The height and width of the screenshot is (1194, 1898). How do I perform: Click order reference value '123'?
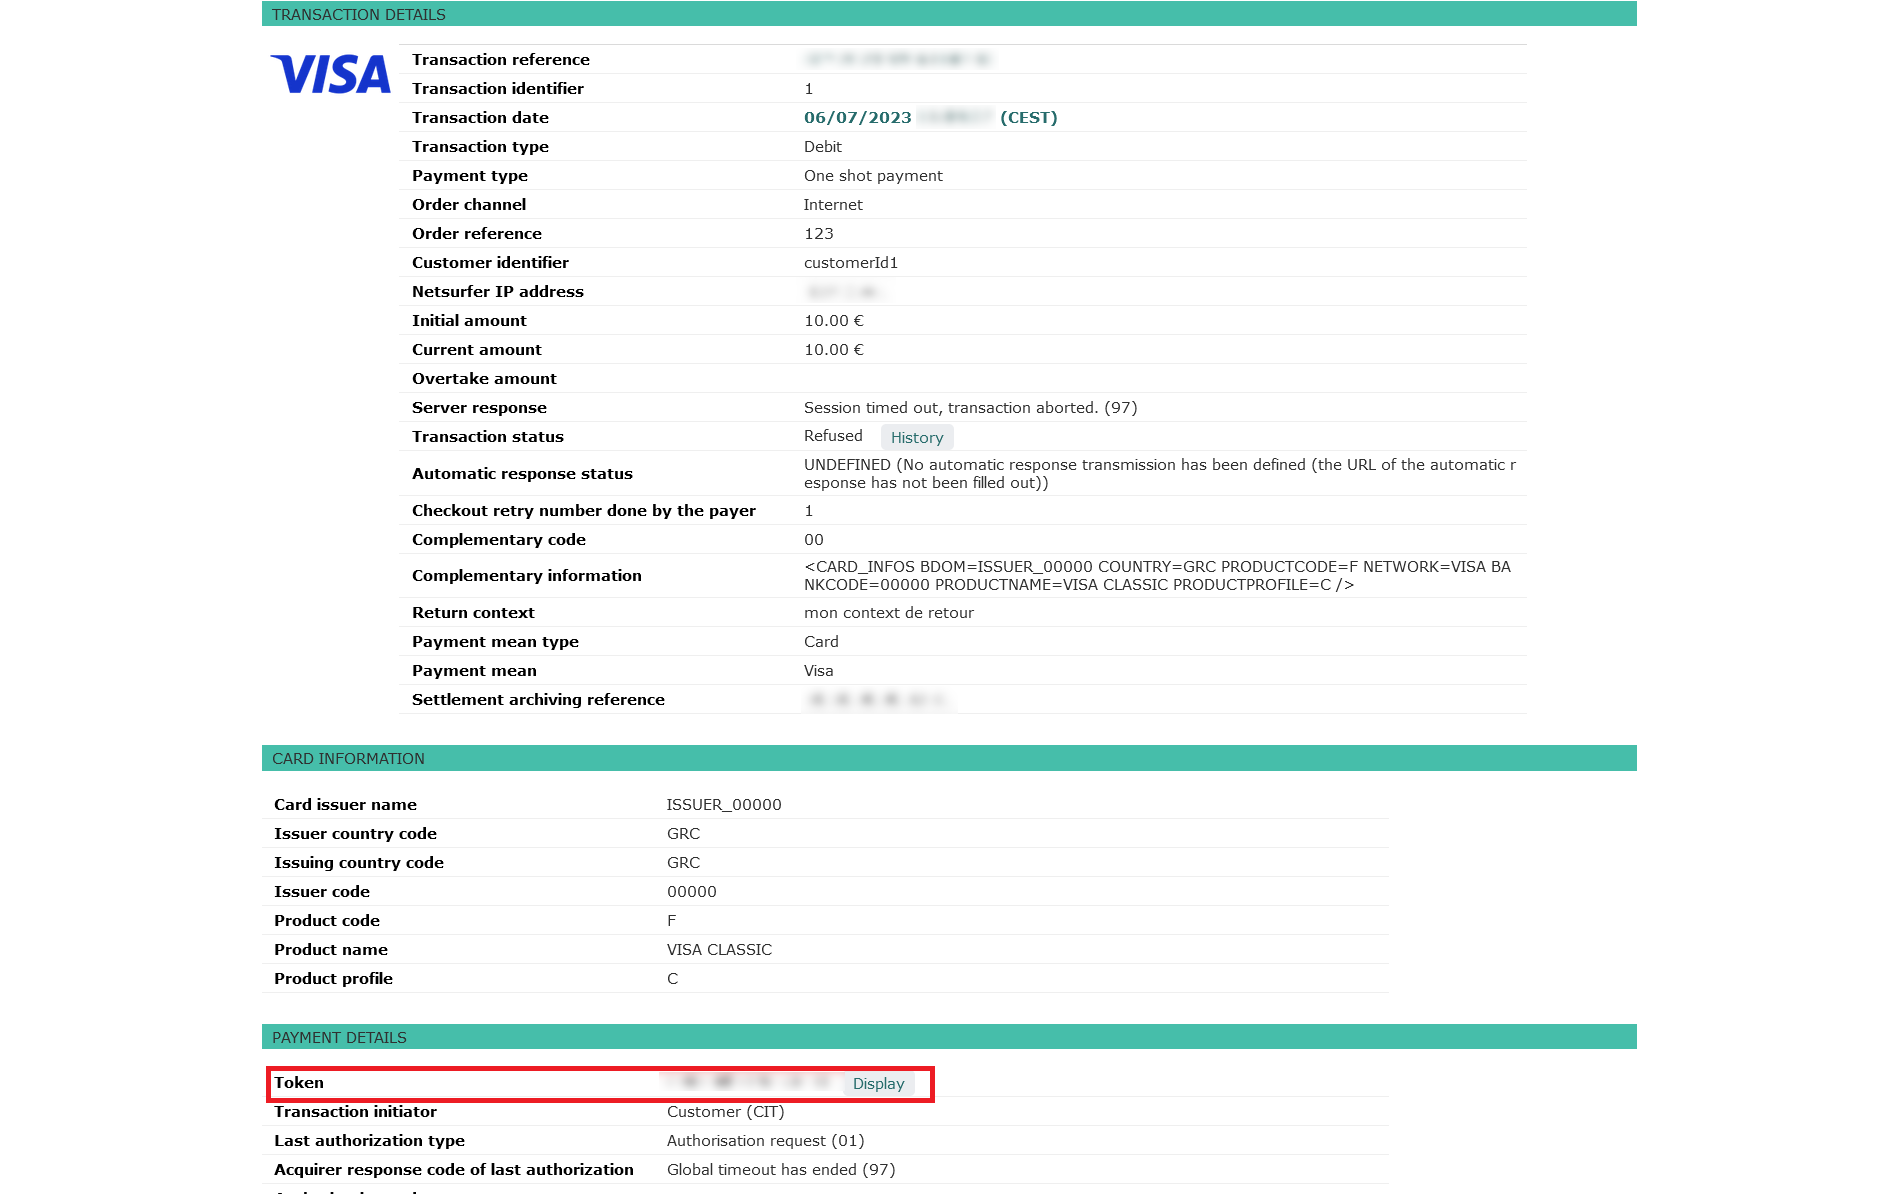[819, 234]
